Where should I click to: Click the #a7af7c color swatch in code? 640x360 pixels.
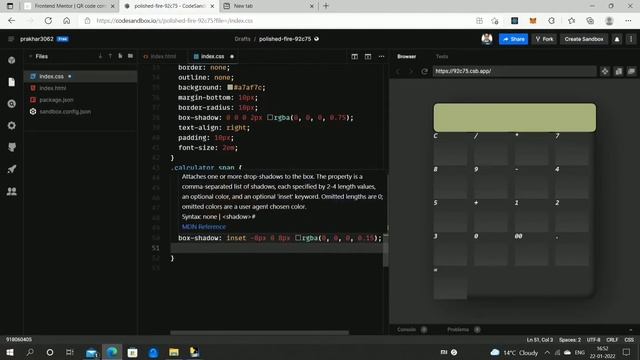(230, 87)
